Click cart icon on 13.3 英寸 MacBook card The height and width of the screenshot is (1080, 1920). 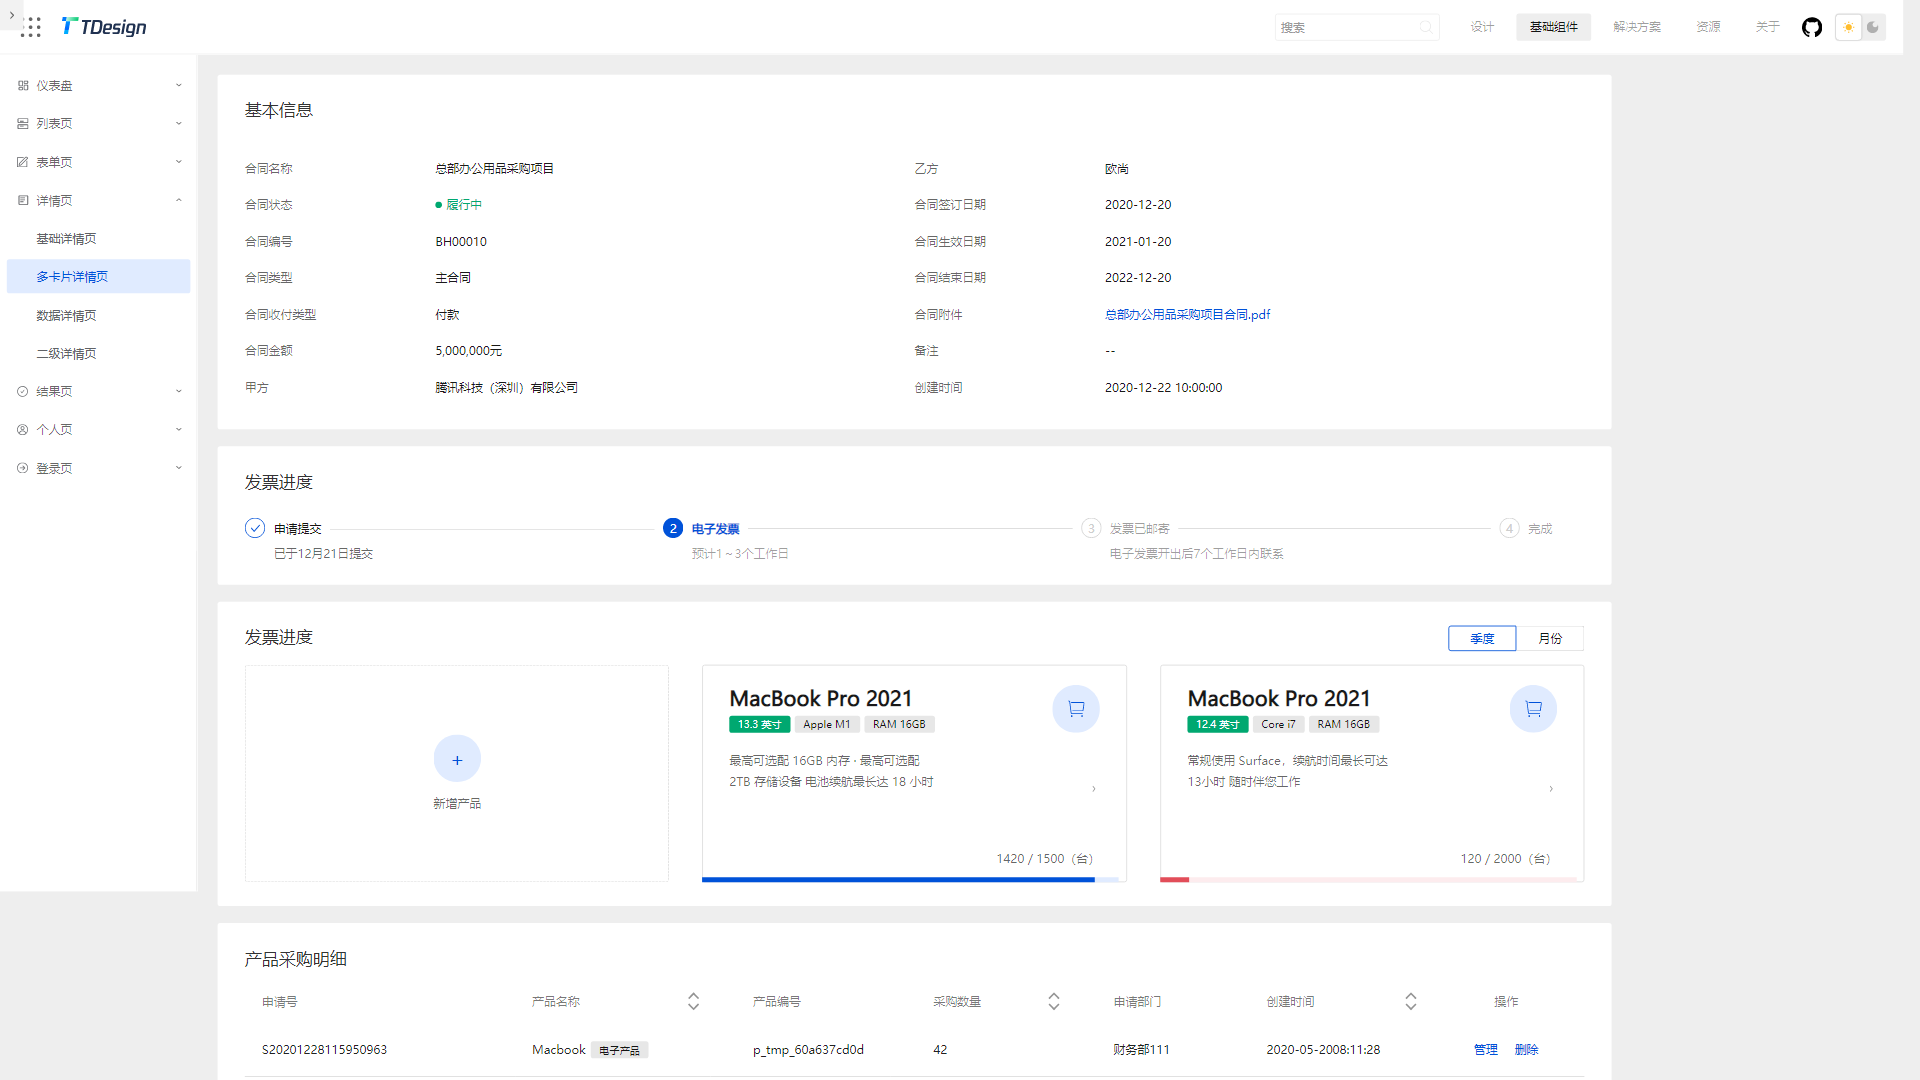click(1076, 709)
